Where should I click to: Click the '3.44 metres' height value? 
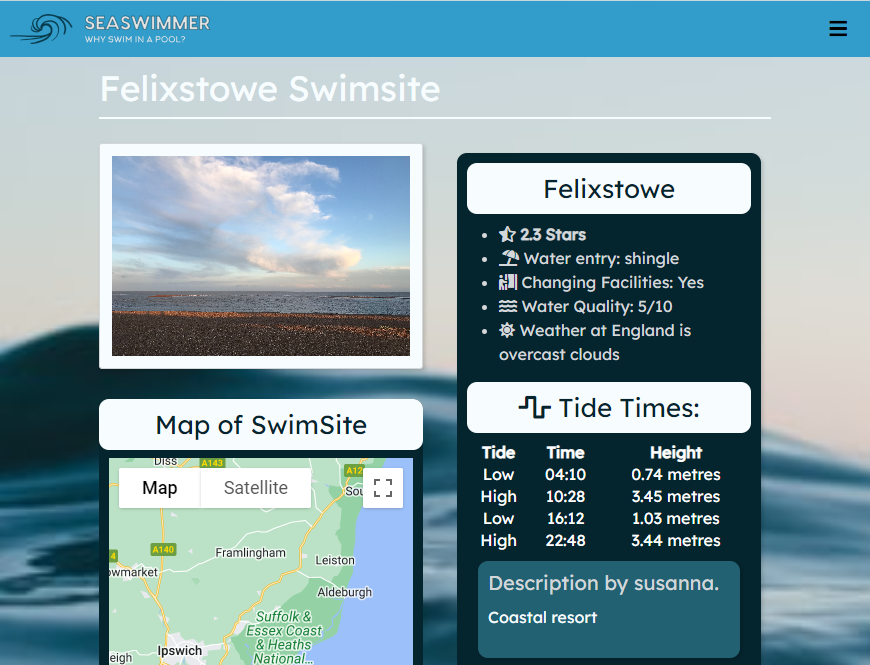[x=676, y=540]
